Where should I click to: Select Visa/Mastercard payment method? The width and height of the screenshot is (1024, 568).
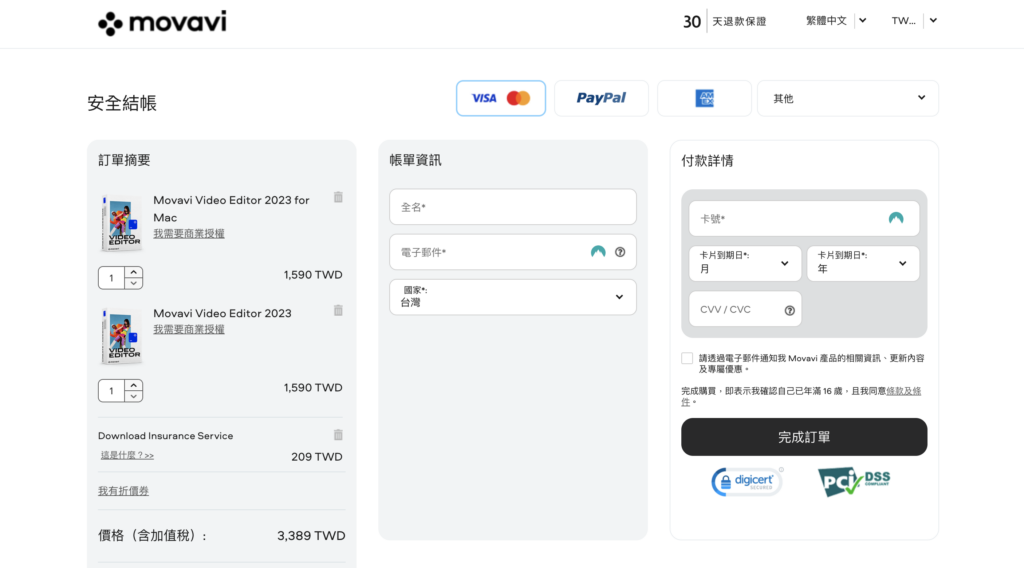pos(501,99)
